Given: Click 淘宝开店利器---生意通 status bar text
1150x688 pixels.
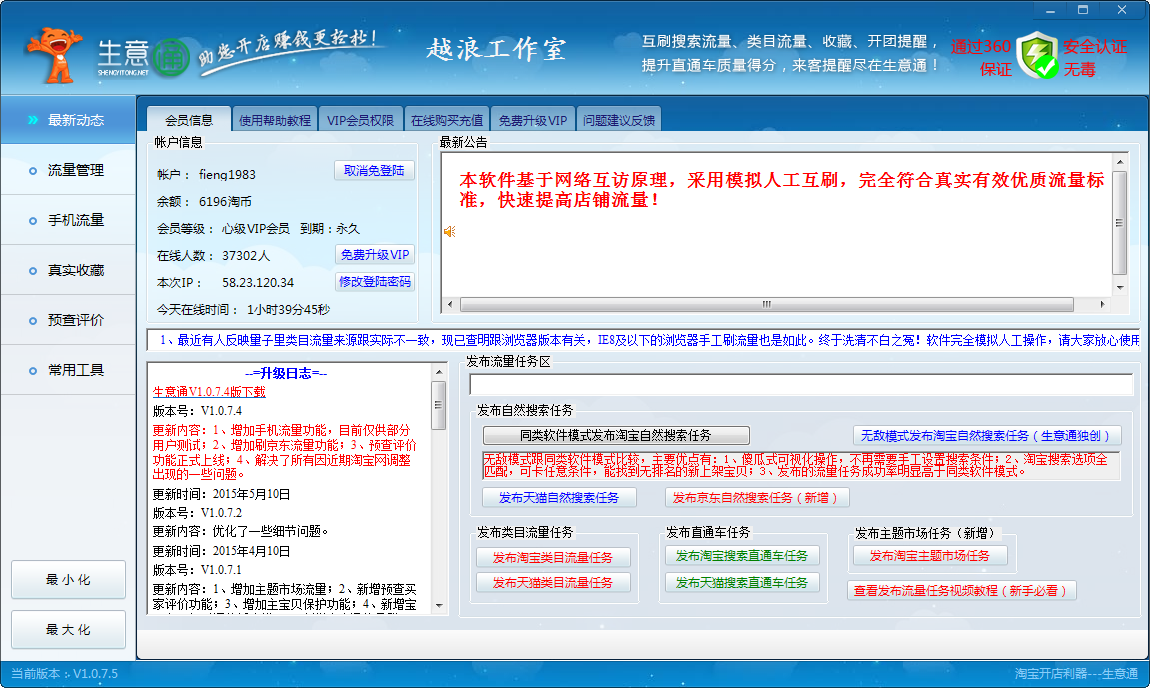Looking at the screenshot, I should tap(1076, 673).
